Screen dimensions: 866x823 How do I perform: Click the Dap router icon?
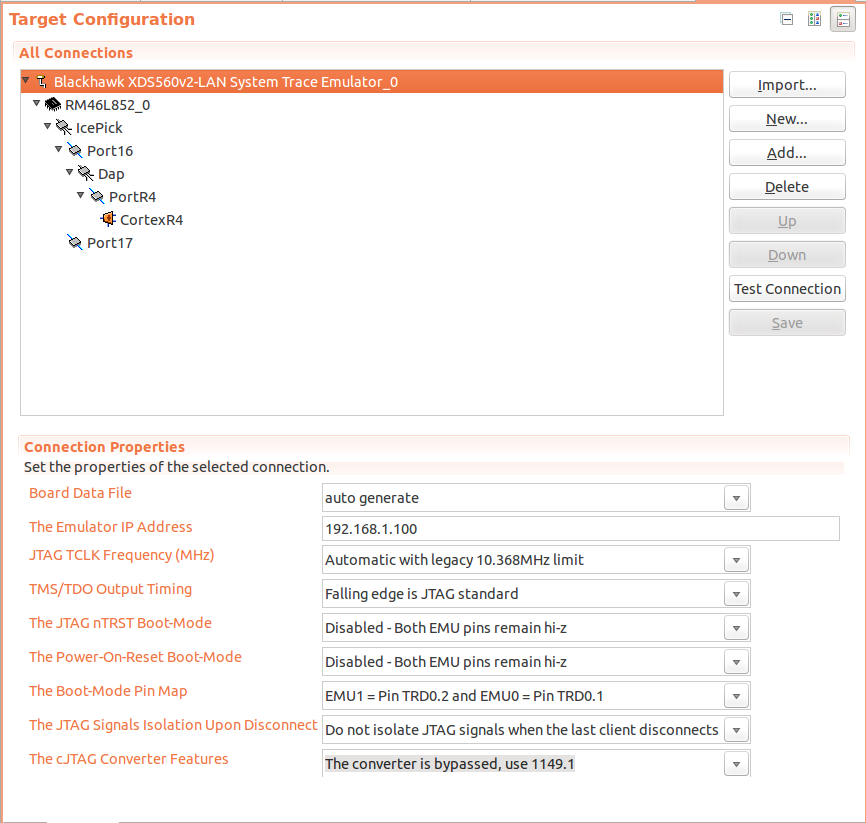86,173
